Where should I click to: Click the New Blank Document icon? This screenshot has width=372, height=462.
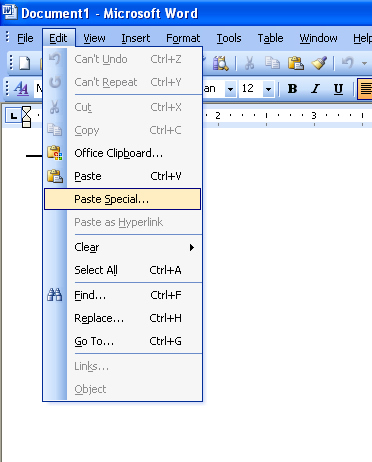pyautogui.click(x=24, y=63)
